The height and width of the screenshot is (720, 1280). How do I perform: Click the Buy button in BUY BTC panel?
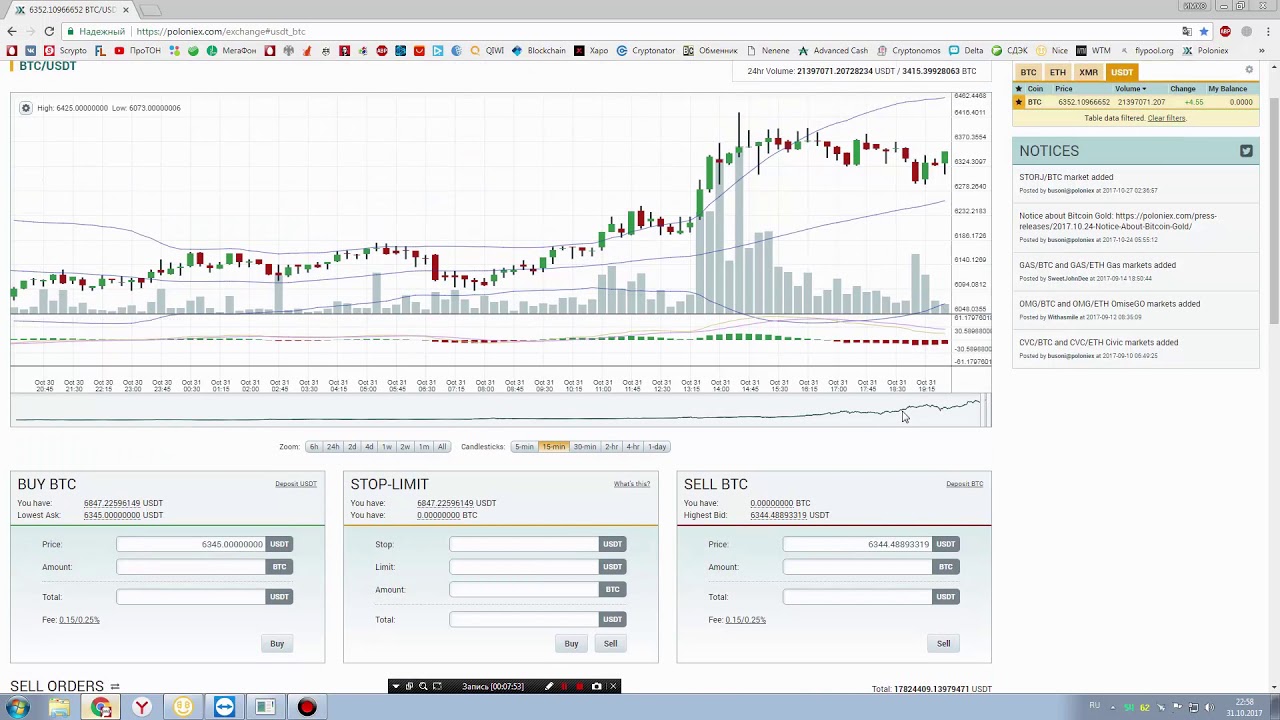coord(277,644)
